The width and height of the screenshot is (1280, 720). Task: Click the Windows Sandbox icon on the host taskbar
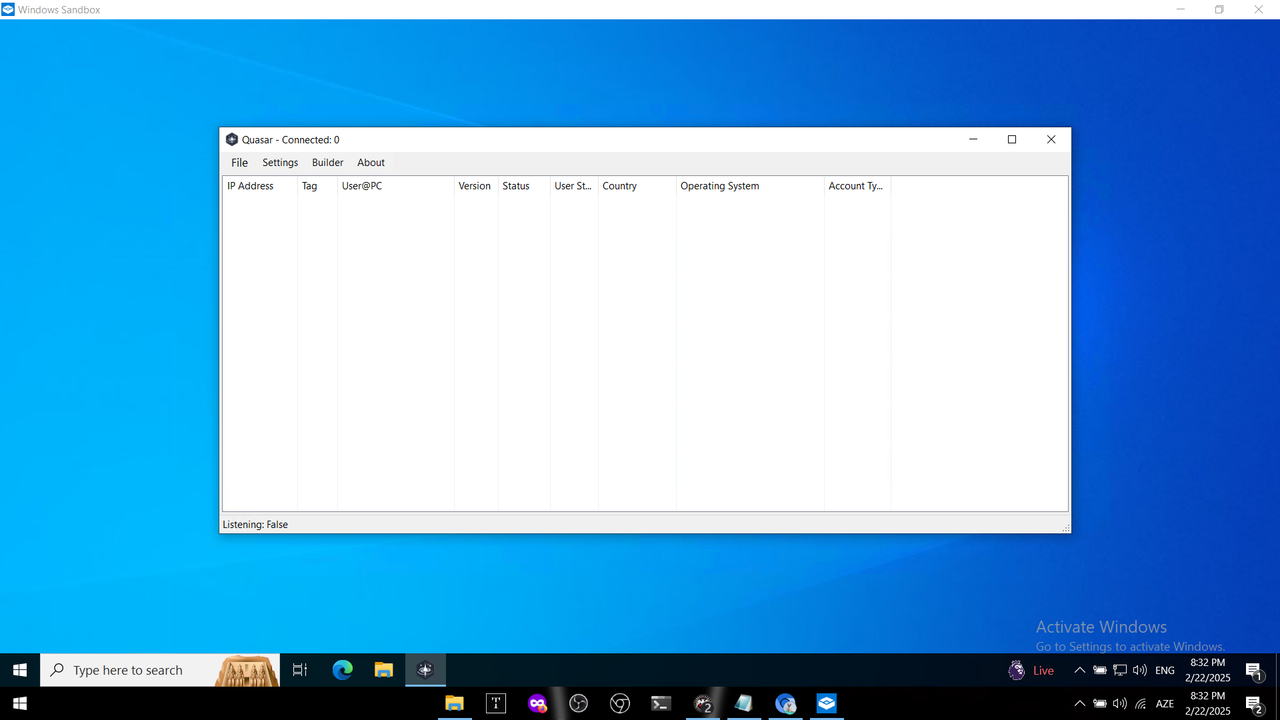click(x=826, y=704)
